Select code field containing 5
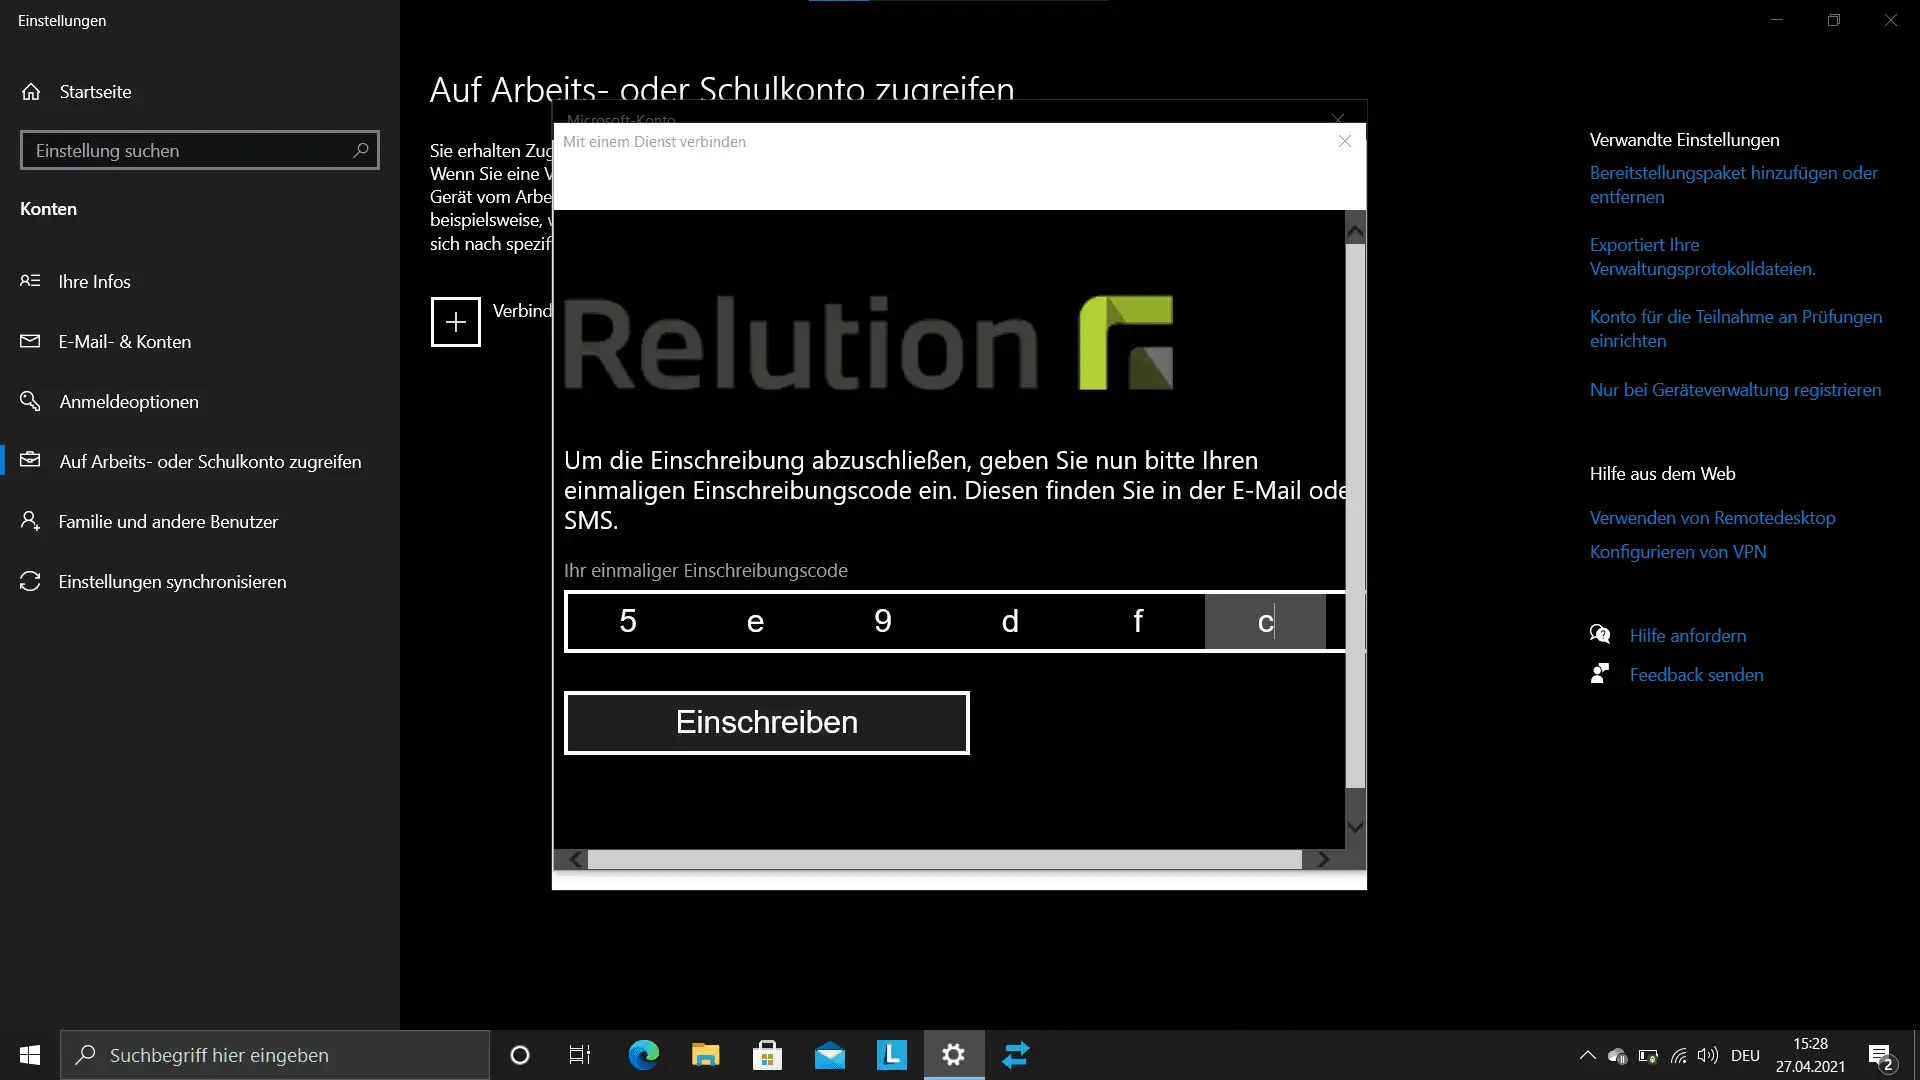The width and height of the screenshot is (1920, 1080). (x=628, y=621)
